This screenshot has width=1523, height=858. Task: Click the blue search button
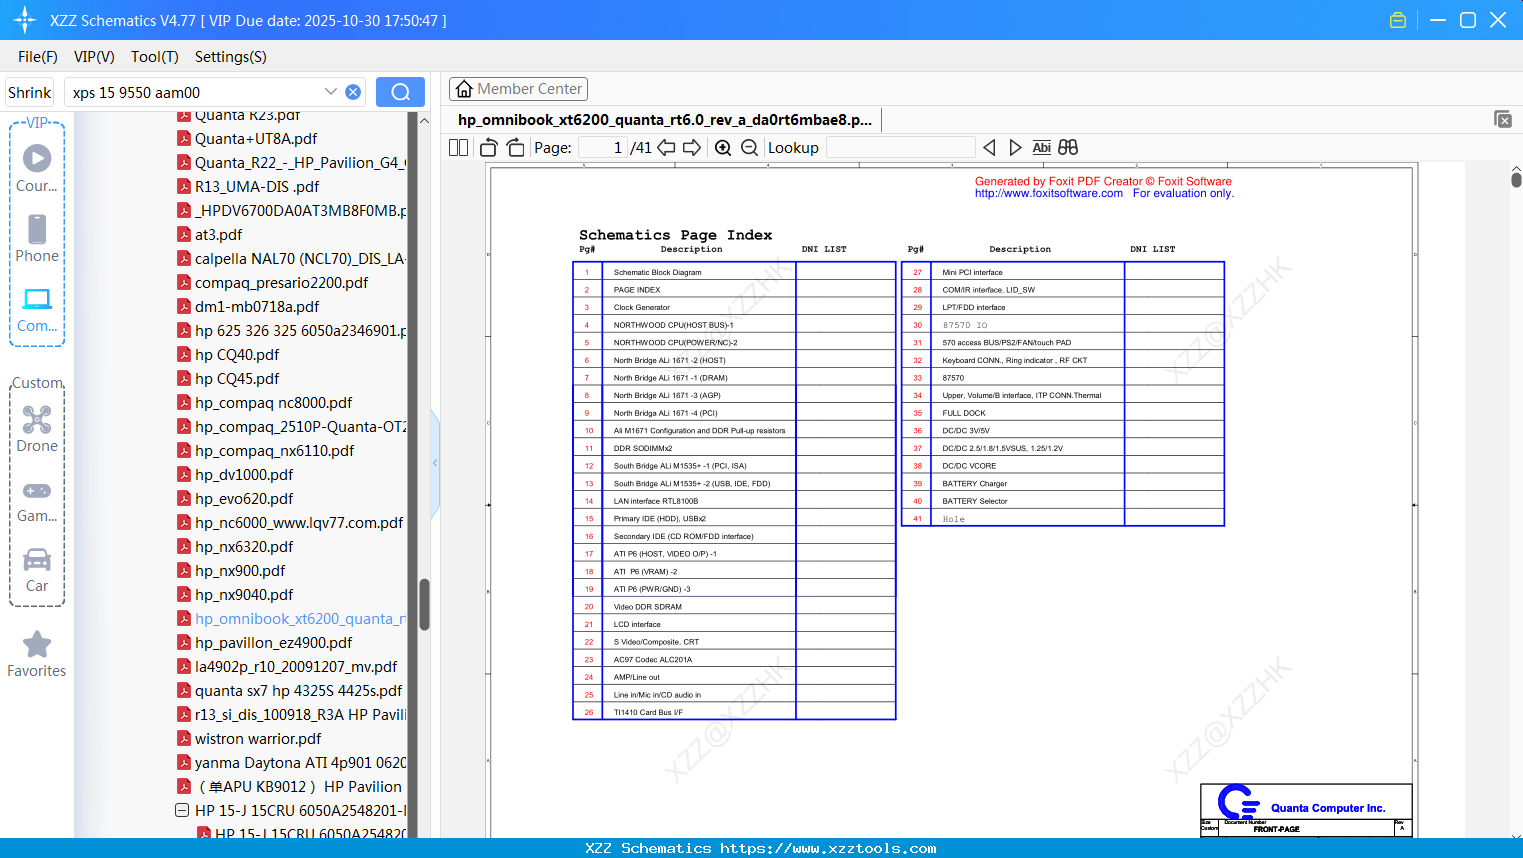tap(400, 92)
